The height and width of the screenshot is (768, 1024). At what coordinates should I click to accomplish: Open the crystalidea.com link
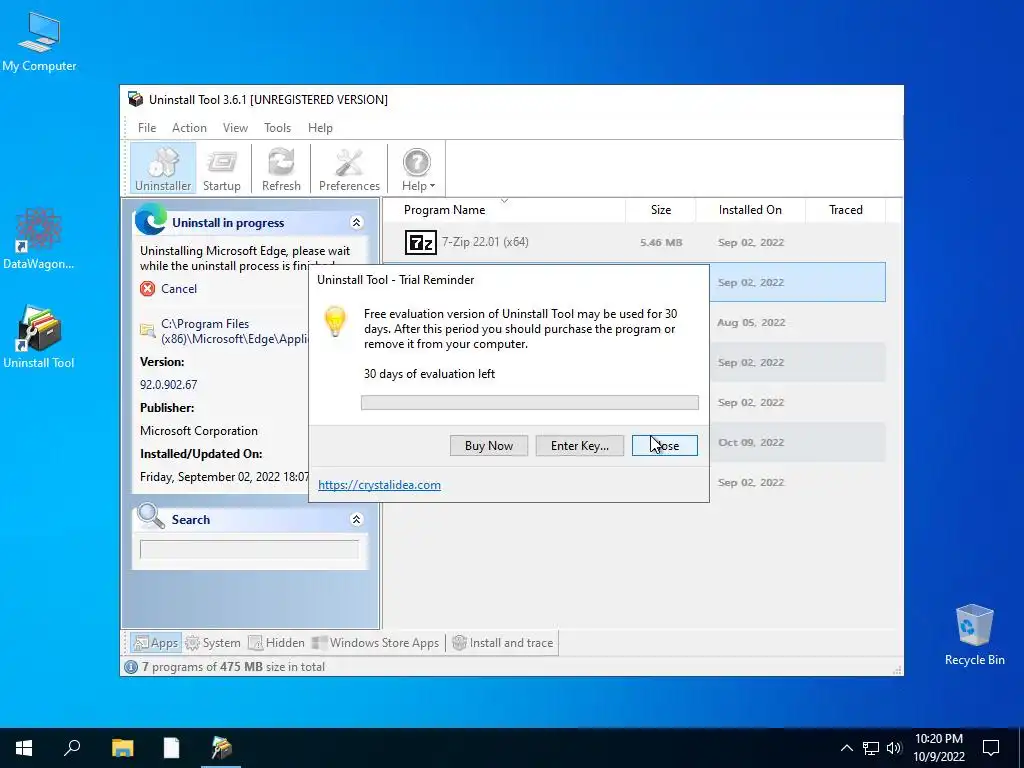[379, 485]
